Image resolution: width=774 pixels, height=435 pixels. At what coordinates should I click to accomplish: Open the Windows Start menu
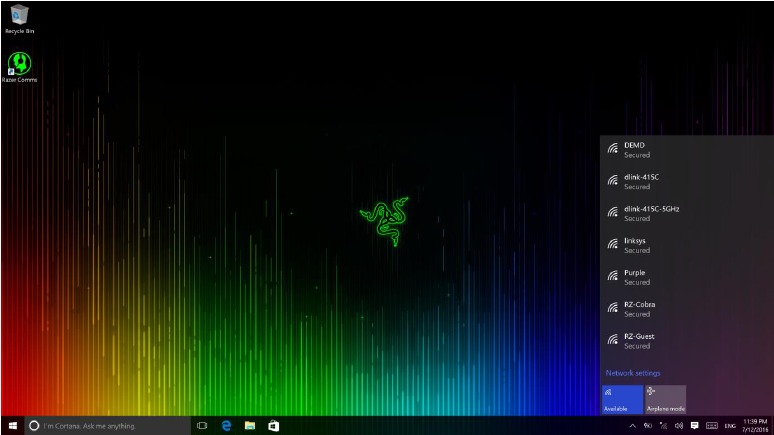[13, 426]
